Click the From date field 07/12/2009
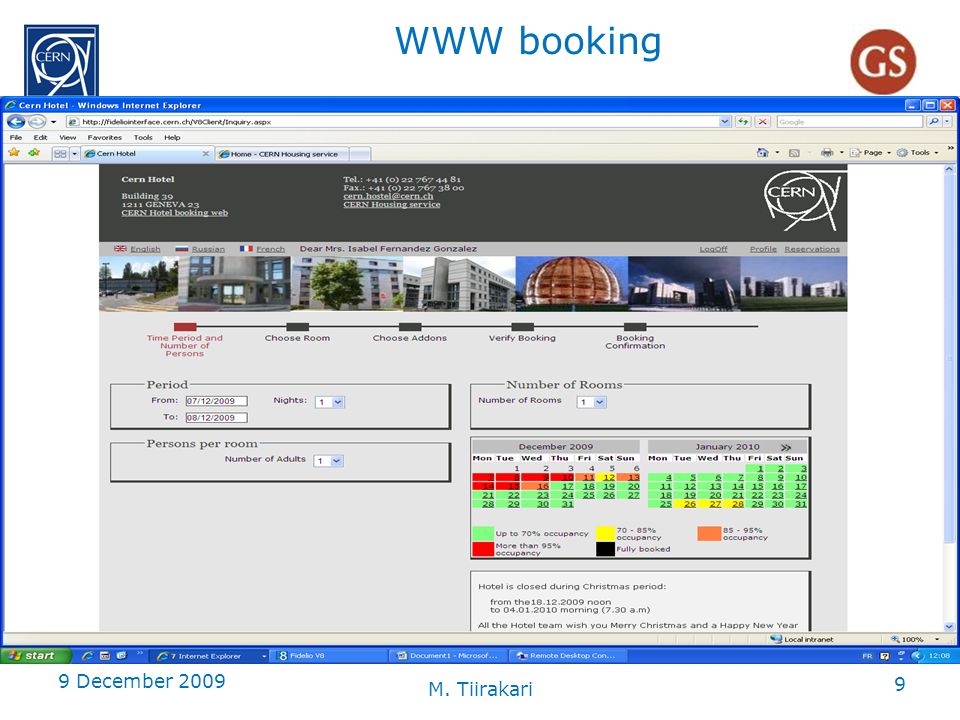The height and width of the screenshot is (720, 960). [217, 401]
